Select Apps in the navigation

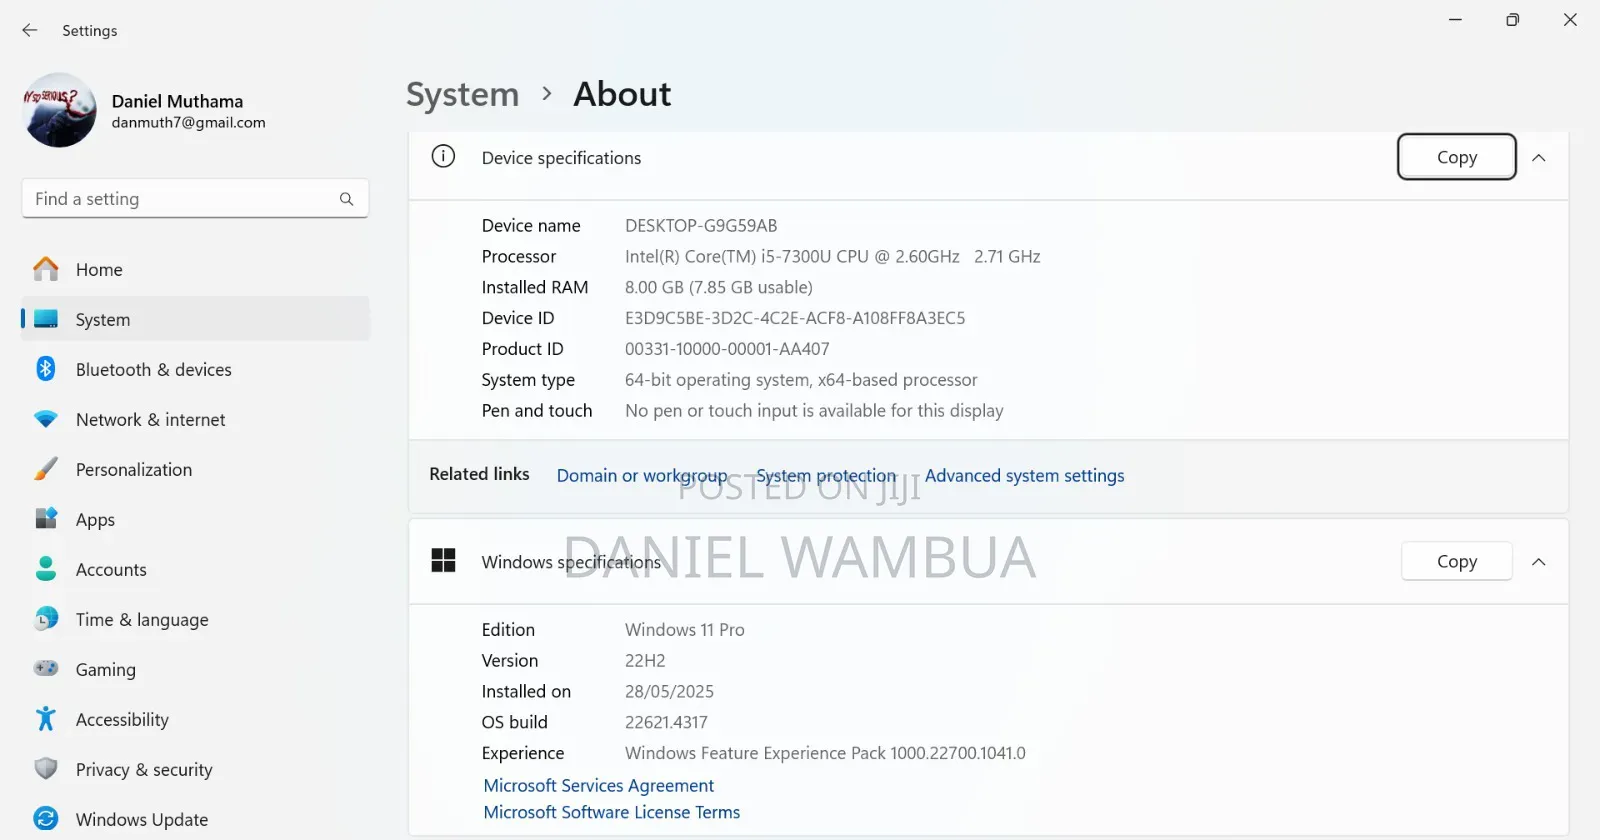point(196,519)
